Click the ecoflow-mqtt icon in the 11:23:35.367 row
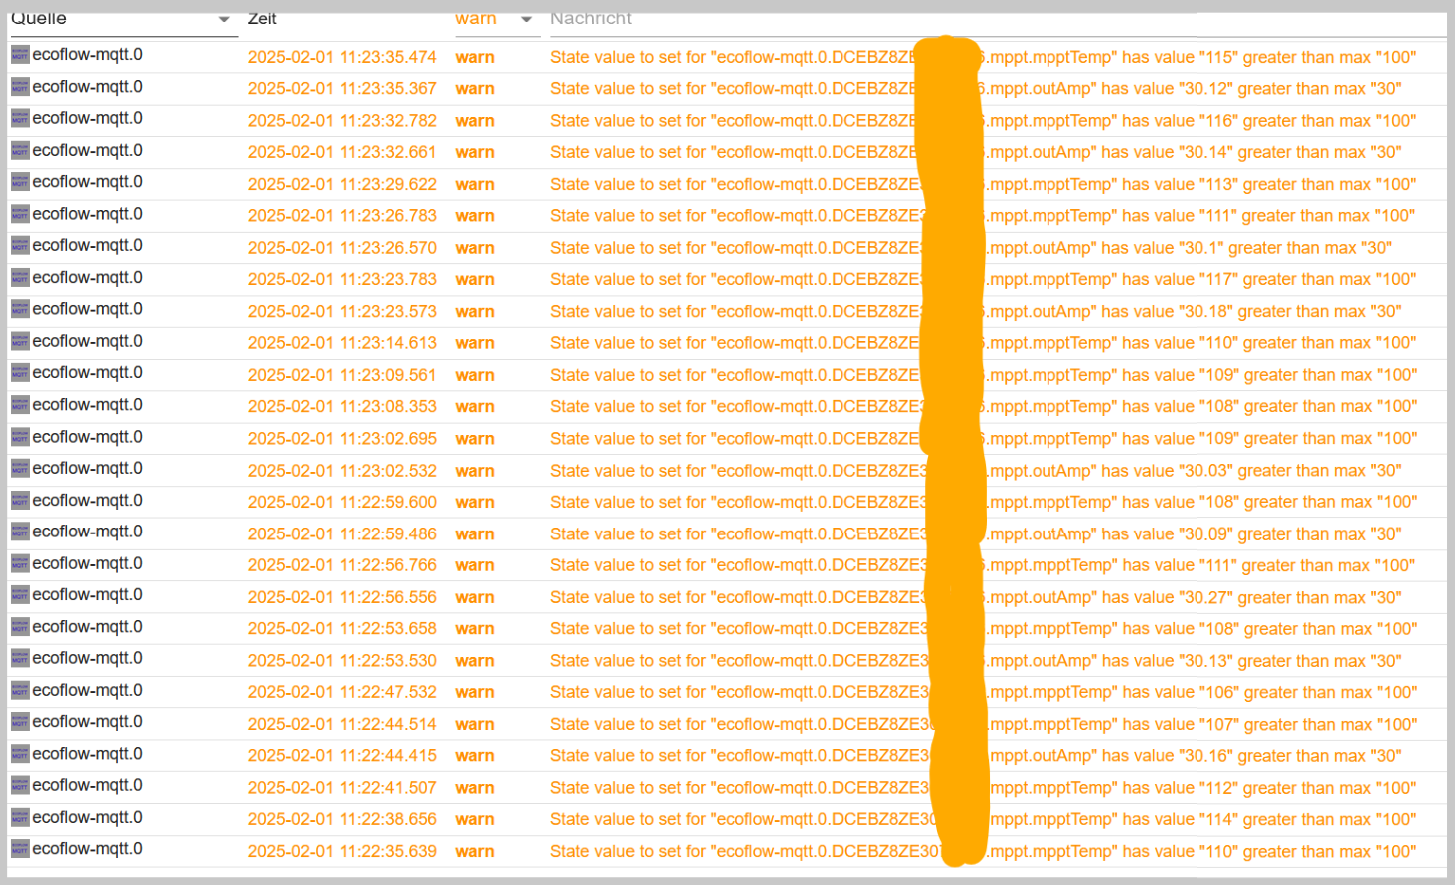Viewport: 1455px width, 885px height. (20, 87)
